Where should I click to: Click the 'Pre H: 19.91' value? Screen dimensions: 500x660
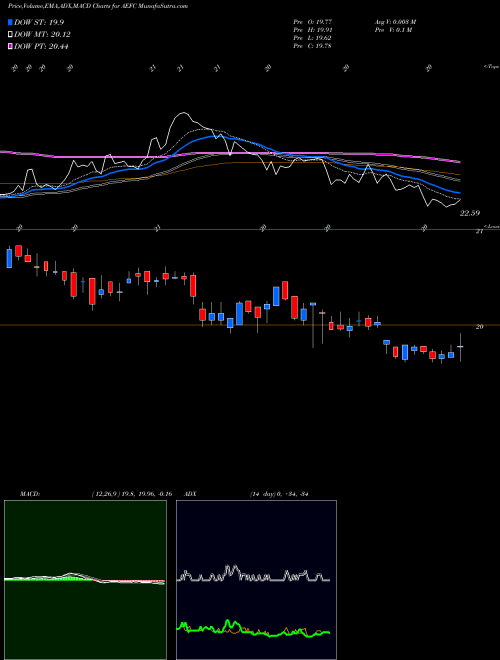click(x=312, y=30)
